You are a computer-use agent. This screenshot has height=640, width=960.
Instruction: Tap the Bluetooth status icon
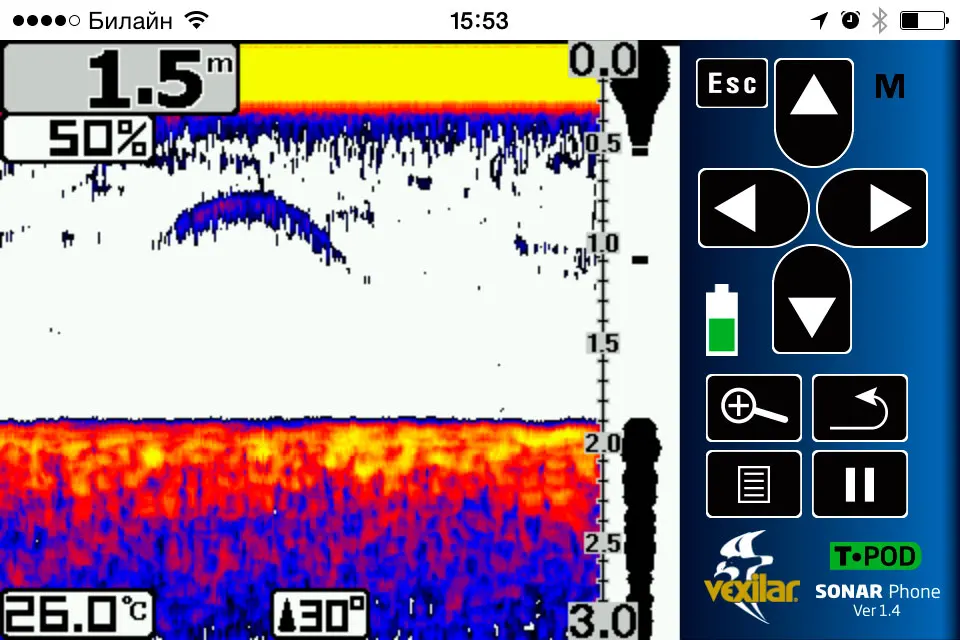coord(880,20)
